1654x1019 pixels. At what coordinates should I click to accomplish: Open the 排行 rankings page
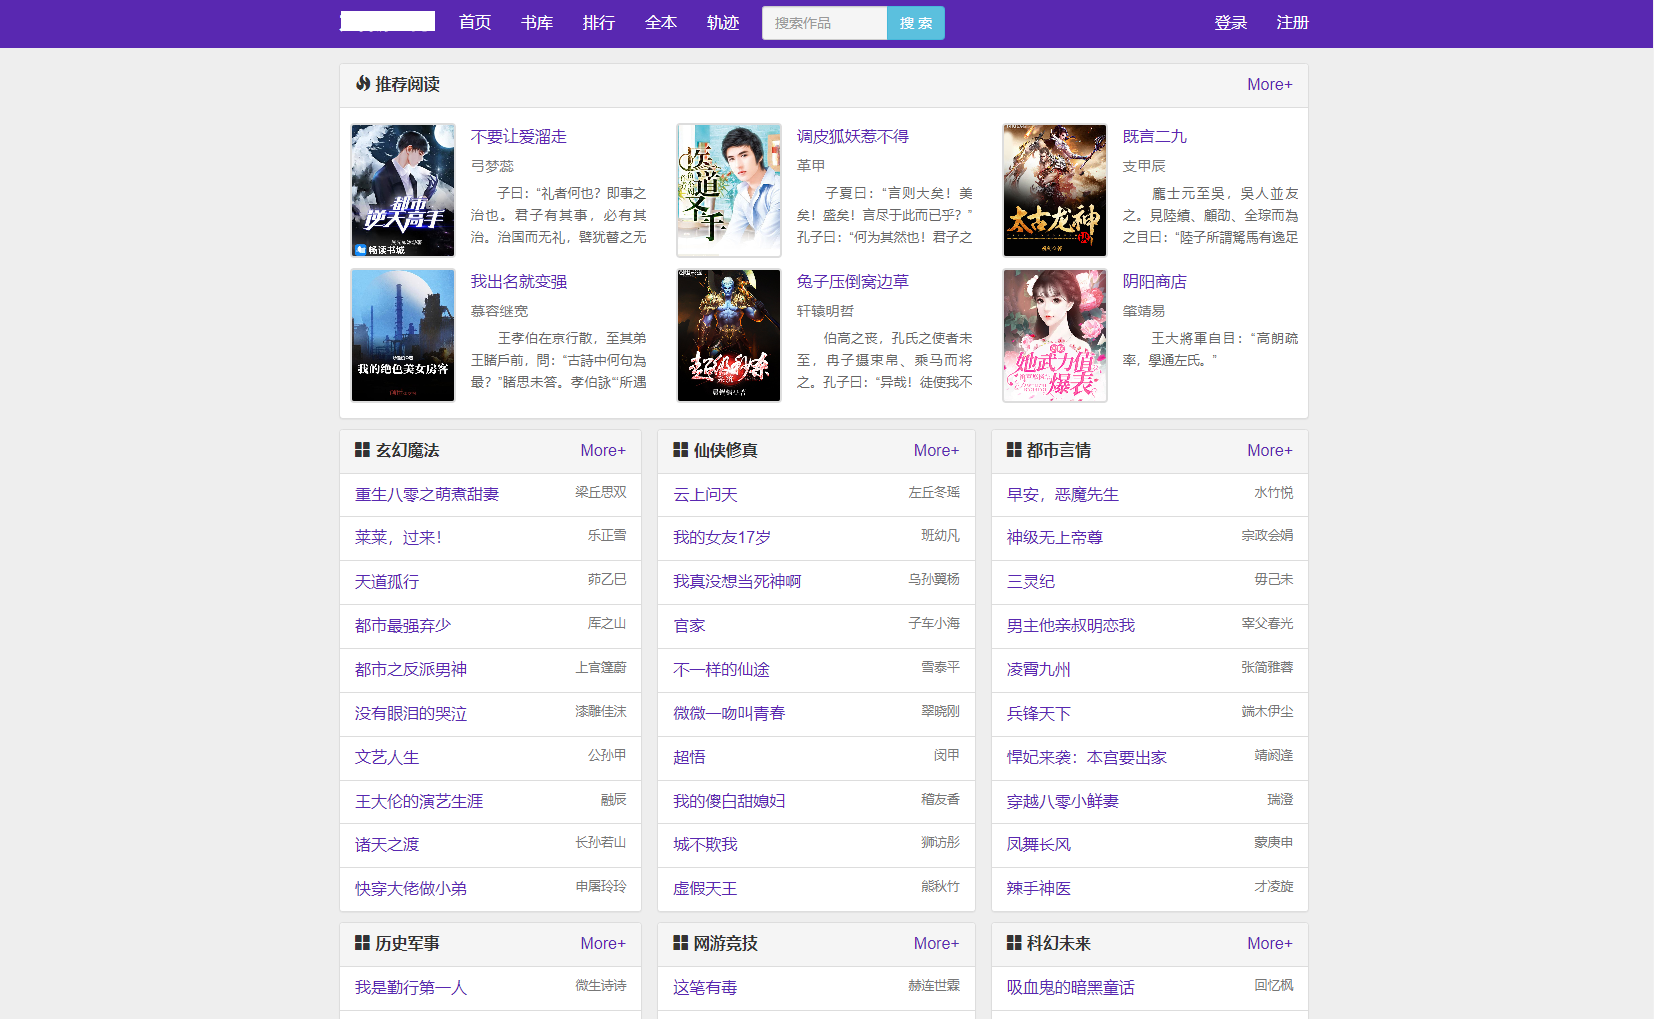[x=599, y=23]
